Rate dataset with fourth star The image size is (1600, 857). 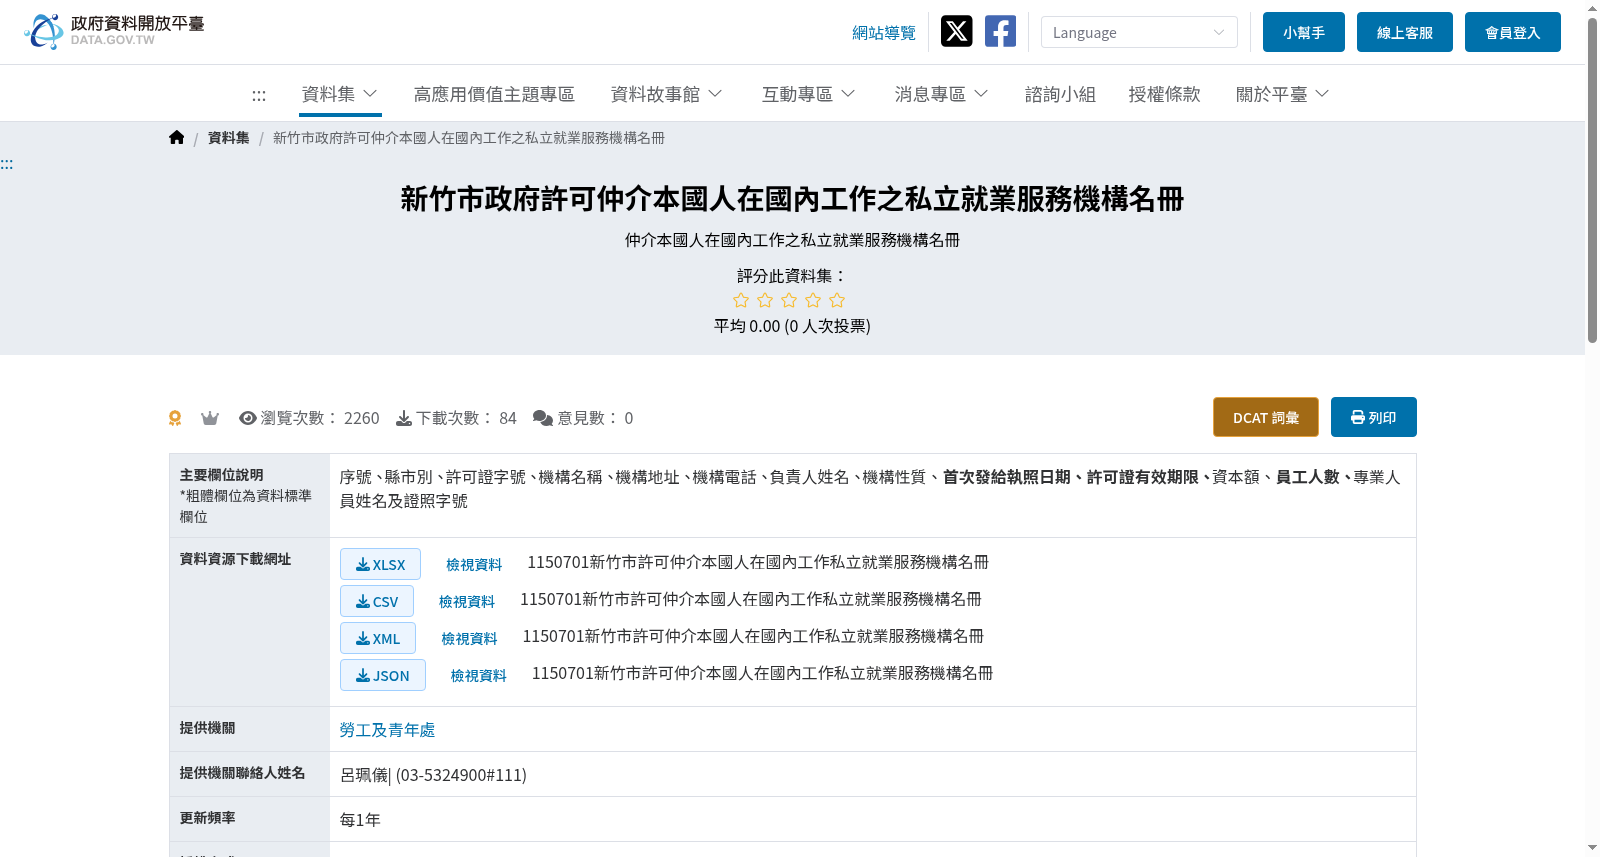pos(813,300)
